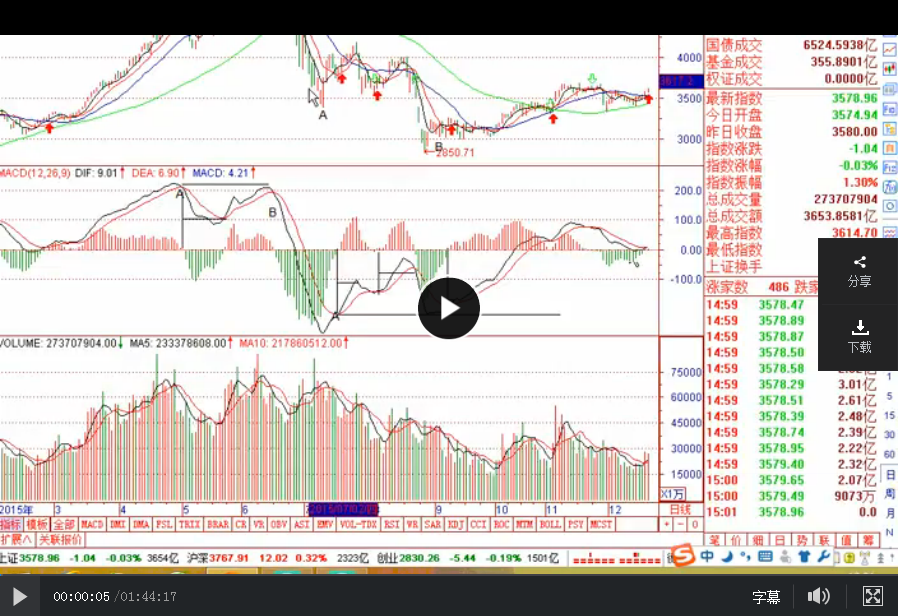898x616 pixels.
Task: Open the Sogou skin shirt icon
Action: point(804,556)
